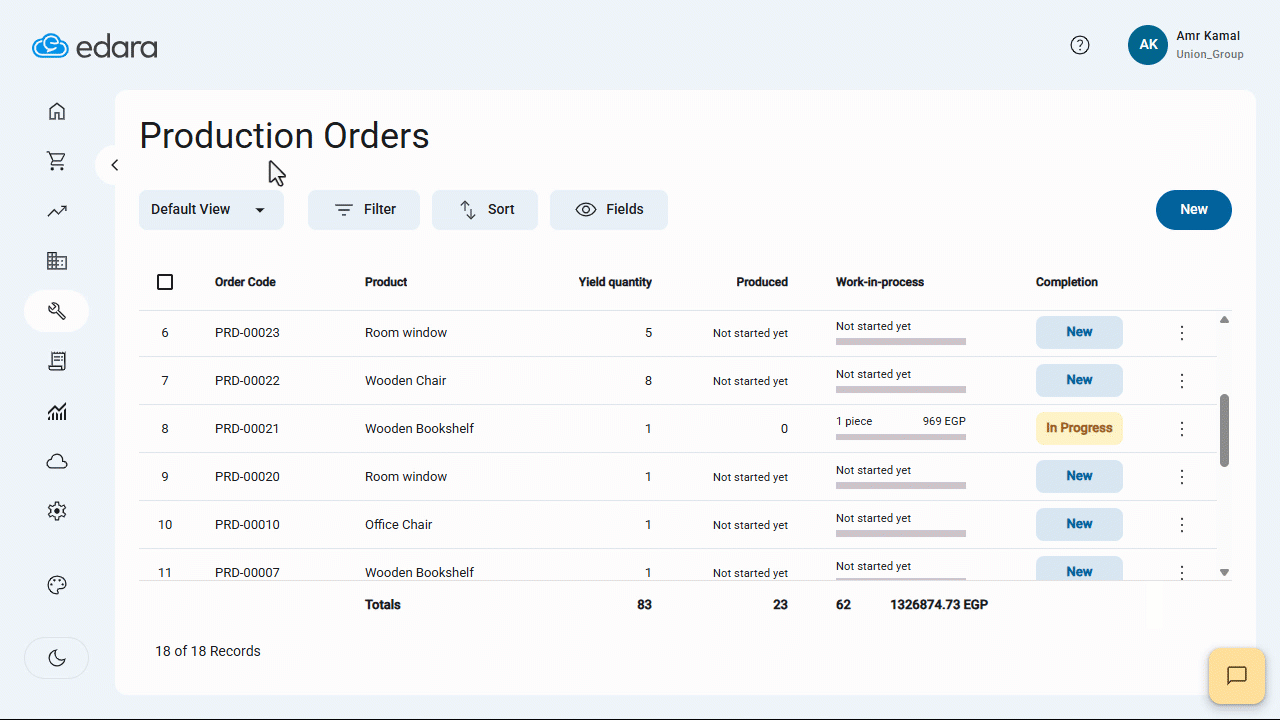Sort by the Completion column header

pyautogui.click(x=1067, y=282)
